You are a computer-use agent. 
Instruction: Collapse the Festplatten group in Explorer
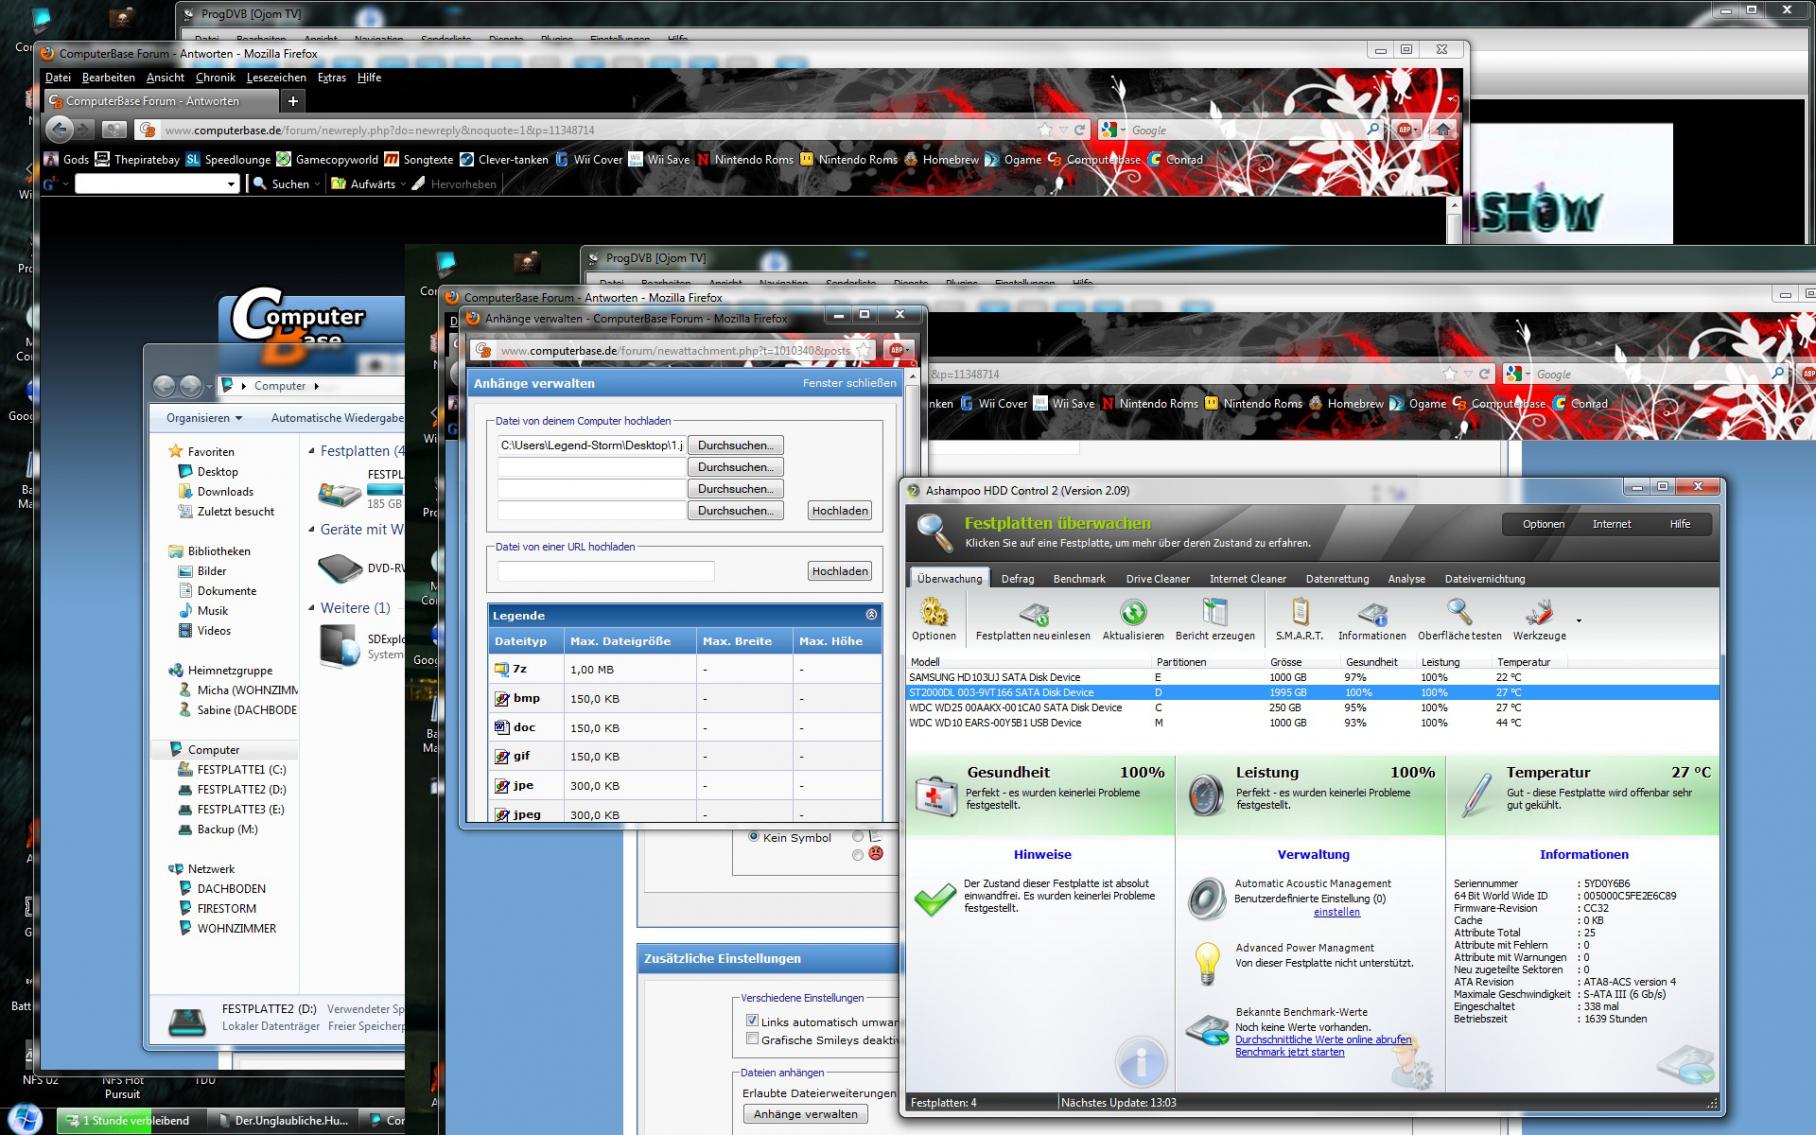click(x=311, y=451)
